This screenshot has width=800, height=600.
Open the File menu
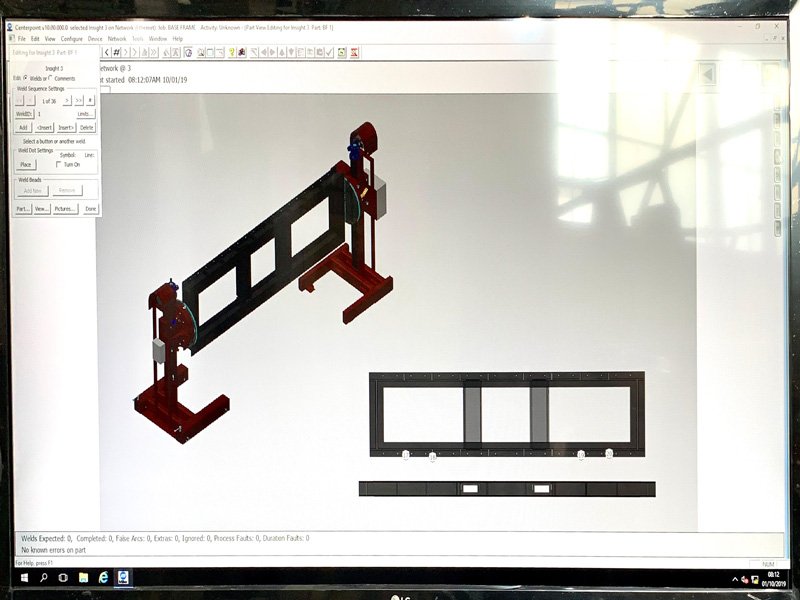[x=21, y=39]
